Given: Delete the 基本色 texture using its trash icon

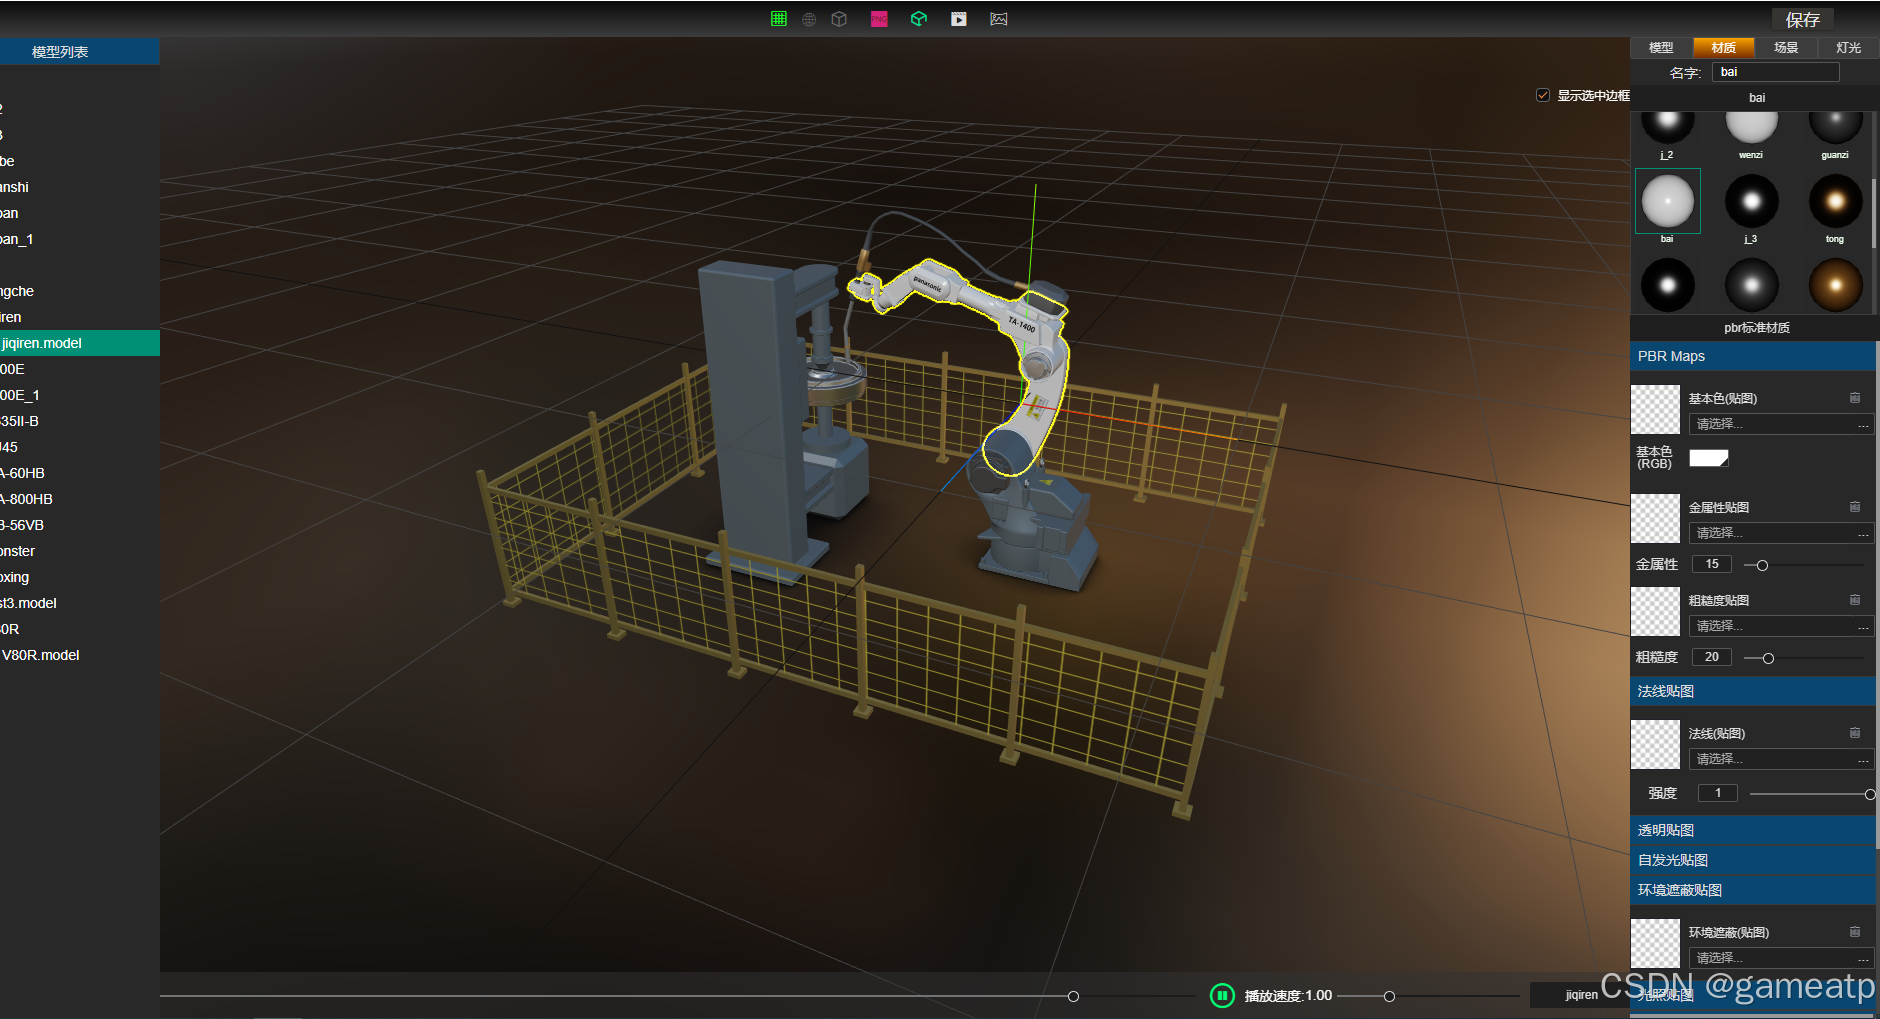Looking at the screenshot, I should (1855, 397).
